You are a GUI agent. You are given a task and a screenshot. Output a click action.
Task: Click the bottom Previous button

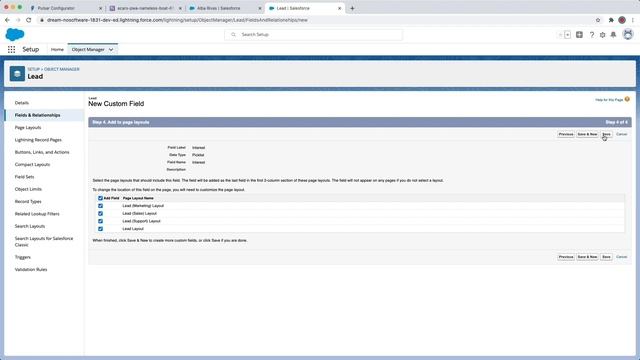566,257
